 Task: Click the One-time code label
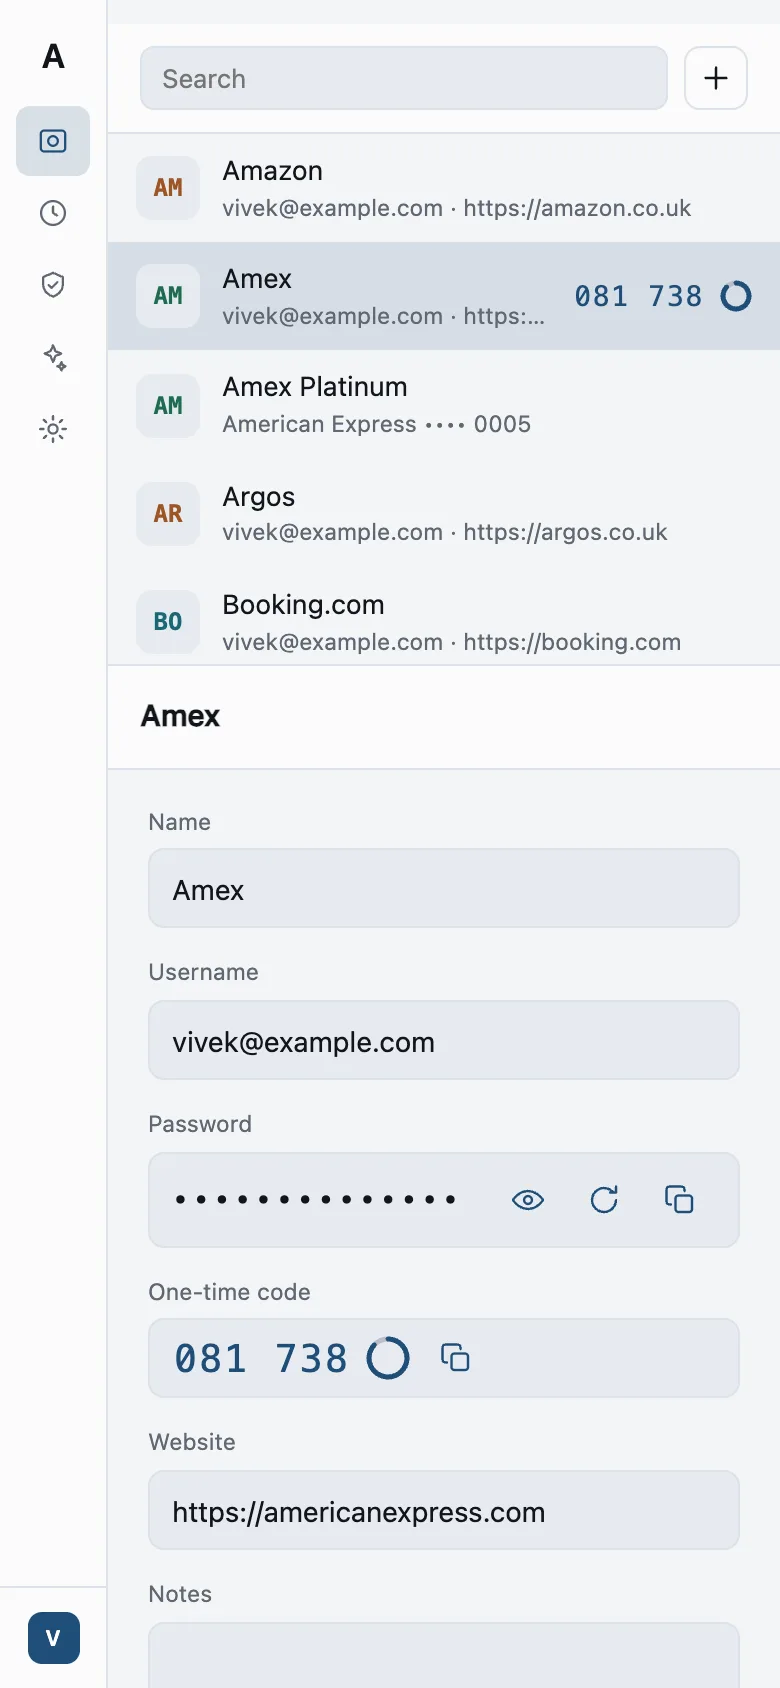(x=229, y=1292)
